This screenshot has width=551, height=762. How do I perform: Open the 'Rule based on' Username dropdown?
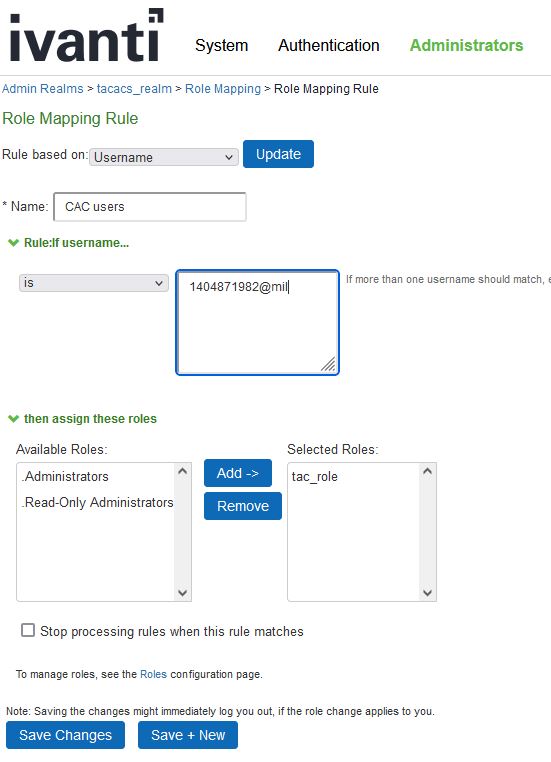[164, 157]
